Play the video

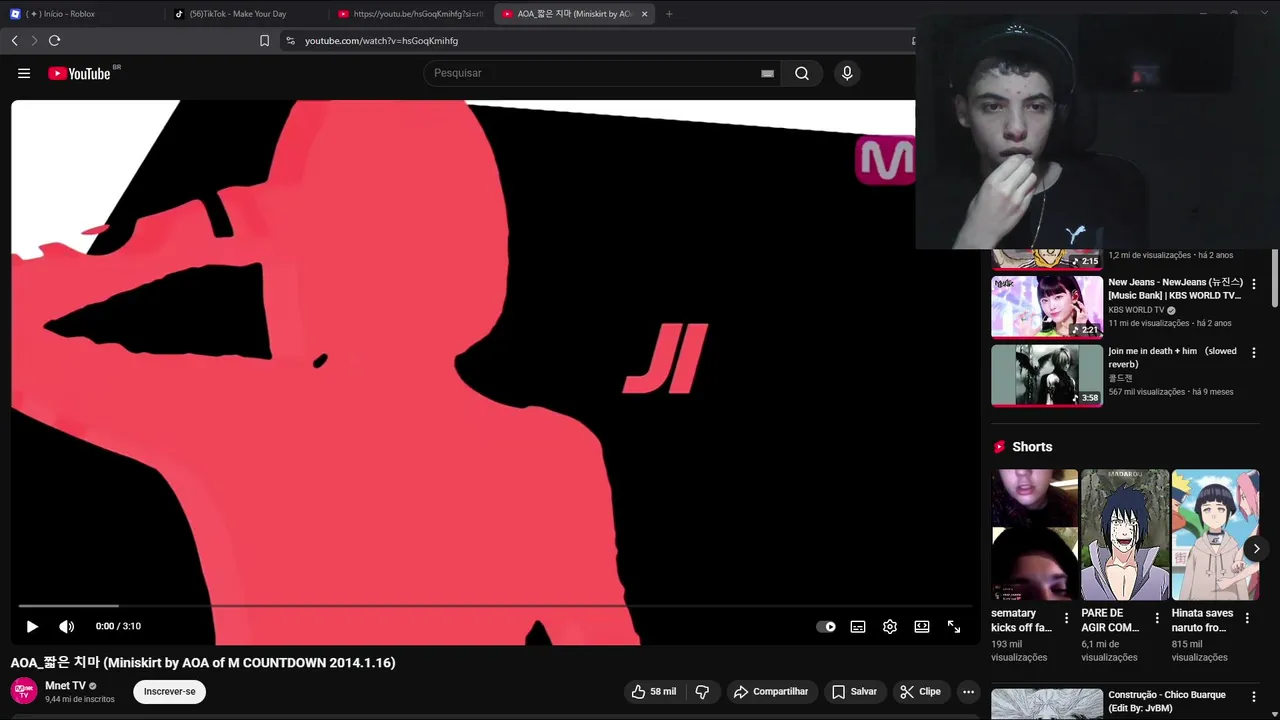tap(32, 627)
